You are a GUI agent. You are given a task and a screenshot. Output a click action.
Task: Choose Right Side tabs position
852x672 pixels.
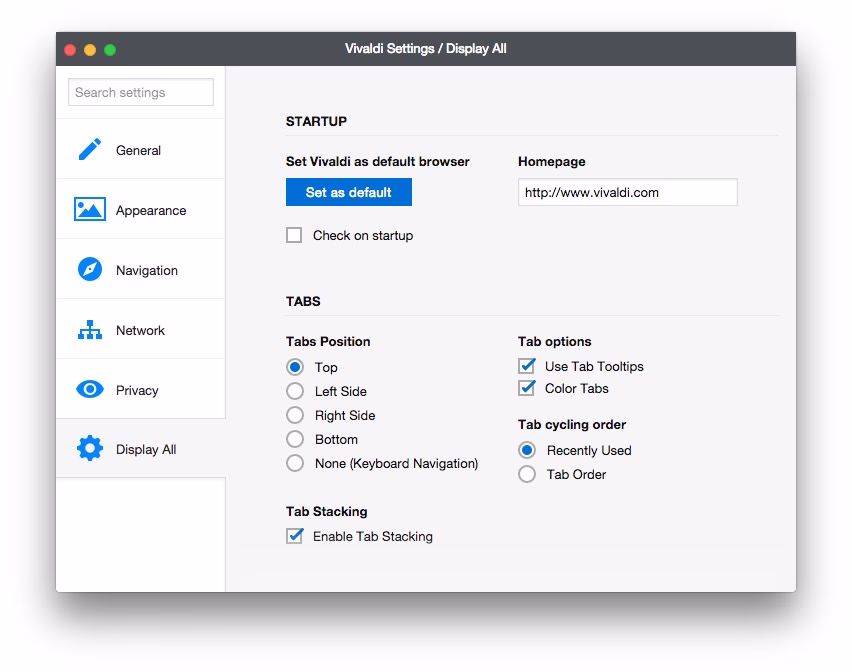click(x=295, y=415)
